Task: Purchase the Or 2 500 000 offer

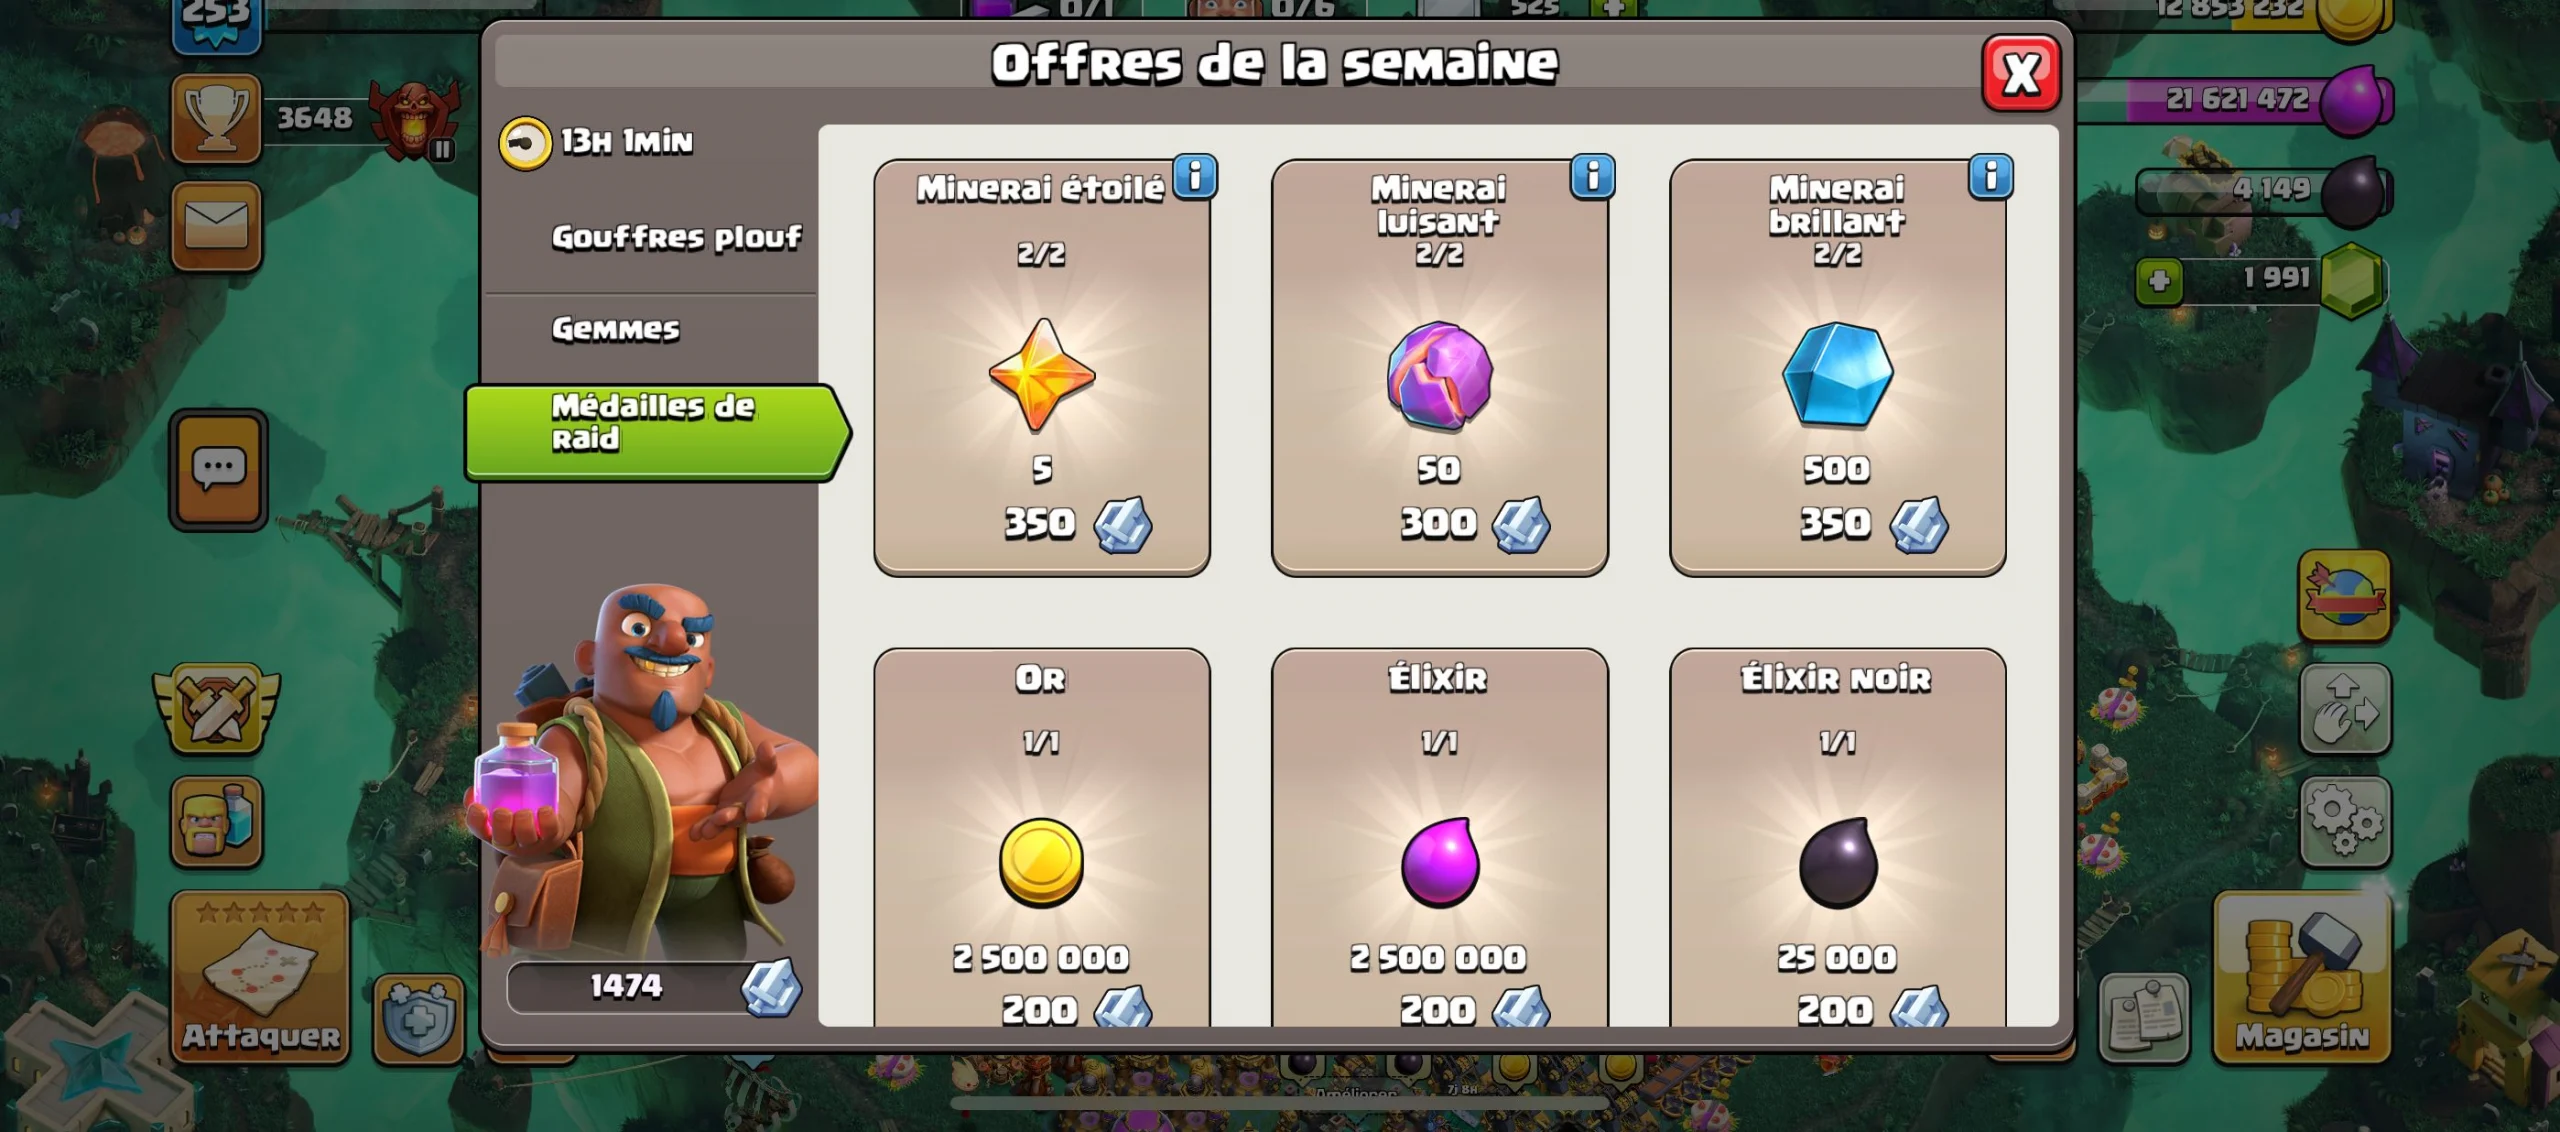Action: [1042, 838]
